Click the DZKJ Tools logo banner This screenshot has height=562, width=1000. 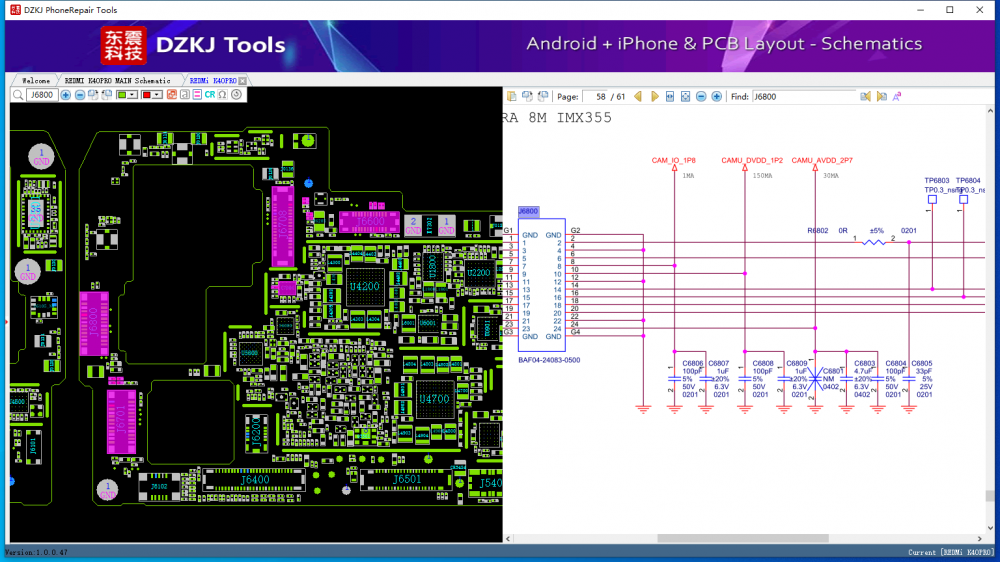tap(194, 45)
